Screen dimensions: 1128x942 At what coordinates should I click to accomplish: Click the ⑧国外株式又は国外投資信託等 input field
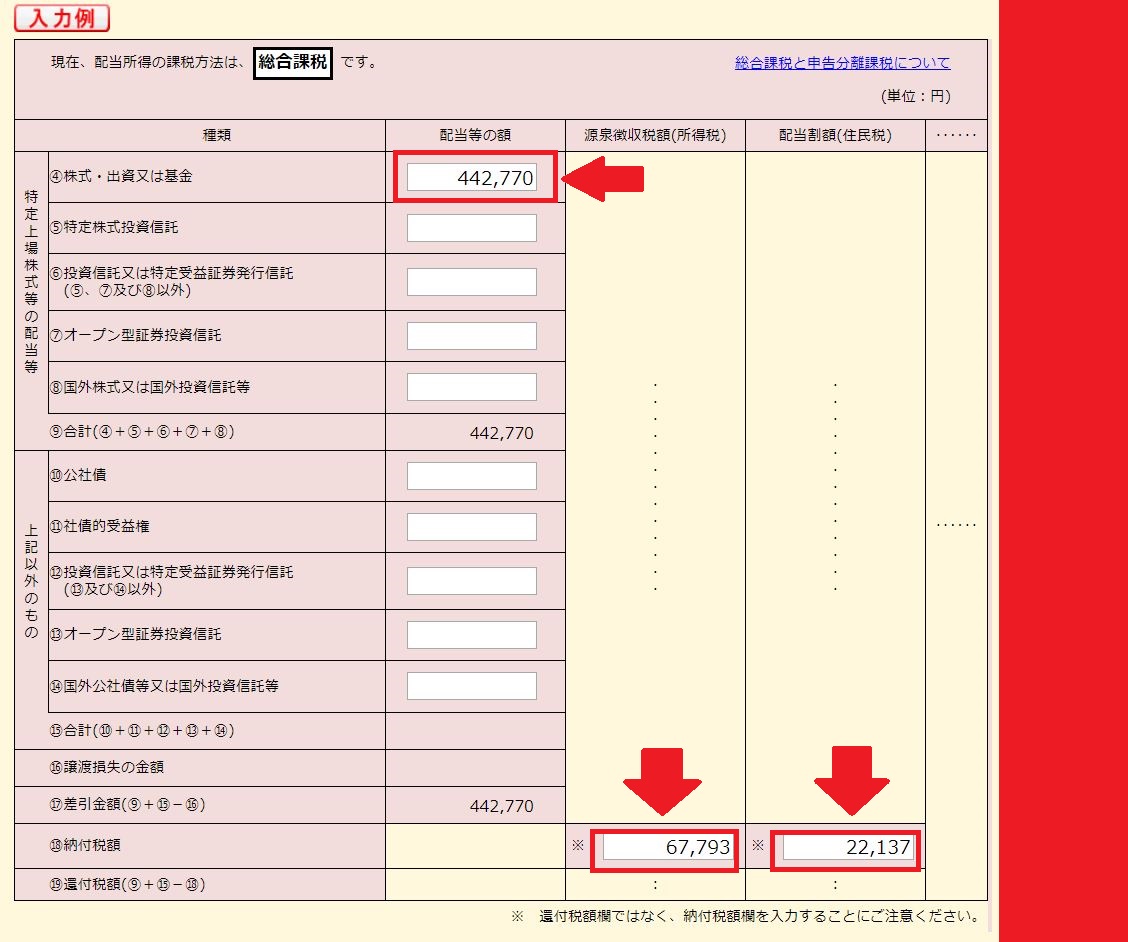click(x=472, y=387)
